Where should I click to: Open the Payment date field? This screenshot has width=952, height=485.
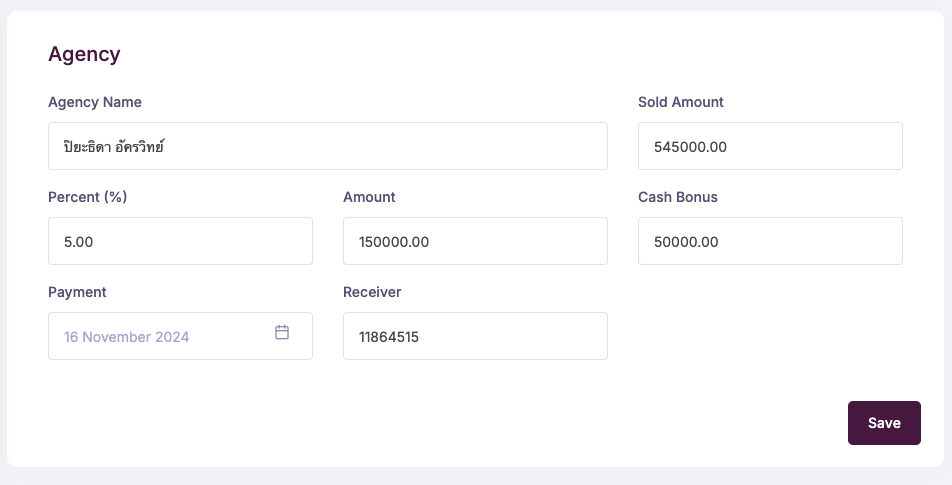[180, 336]
